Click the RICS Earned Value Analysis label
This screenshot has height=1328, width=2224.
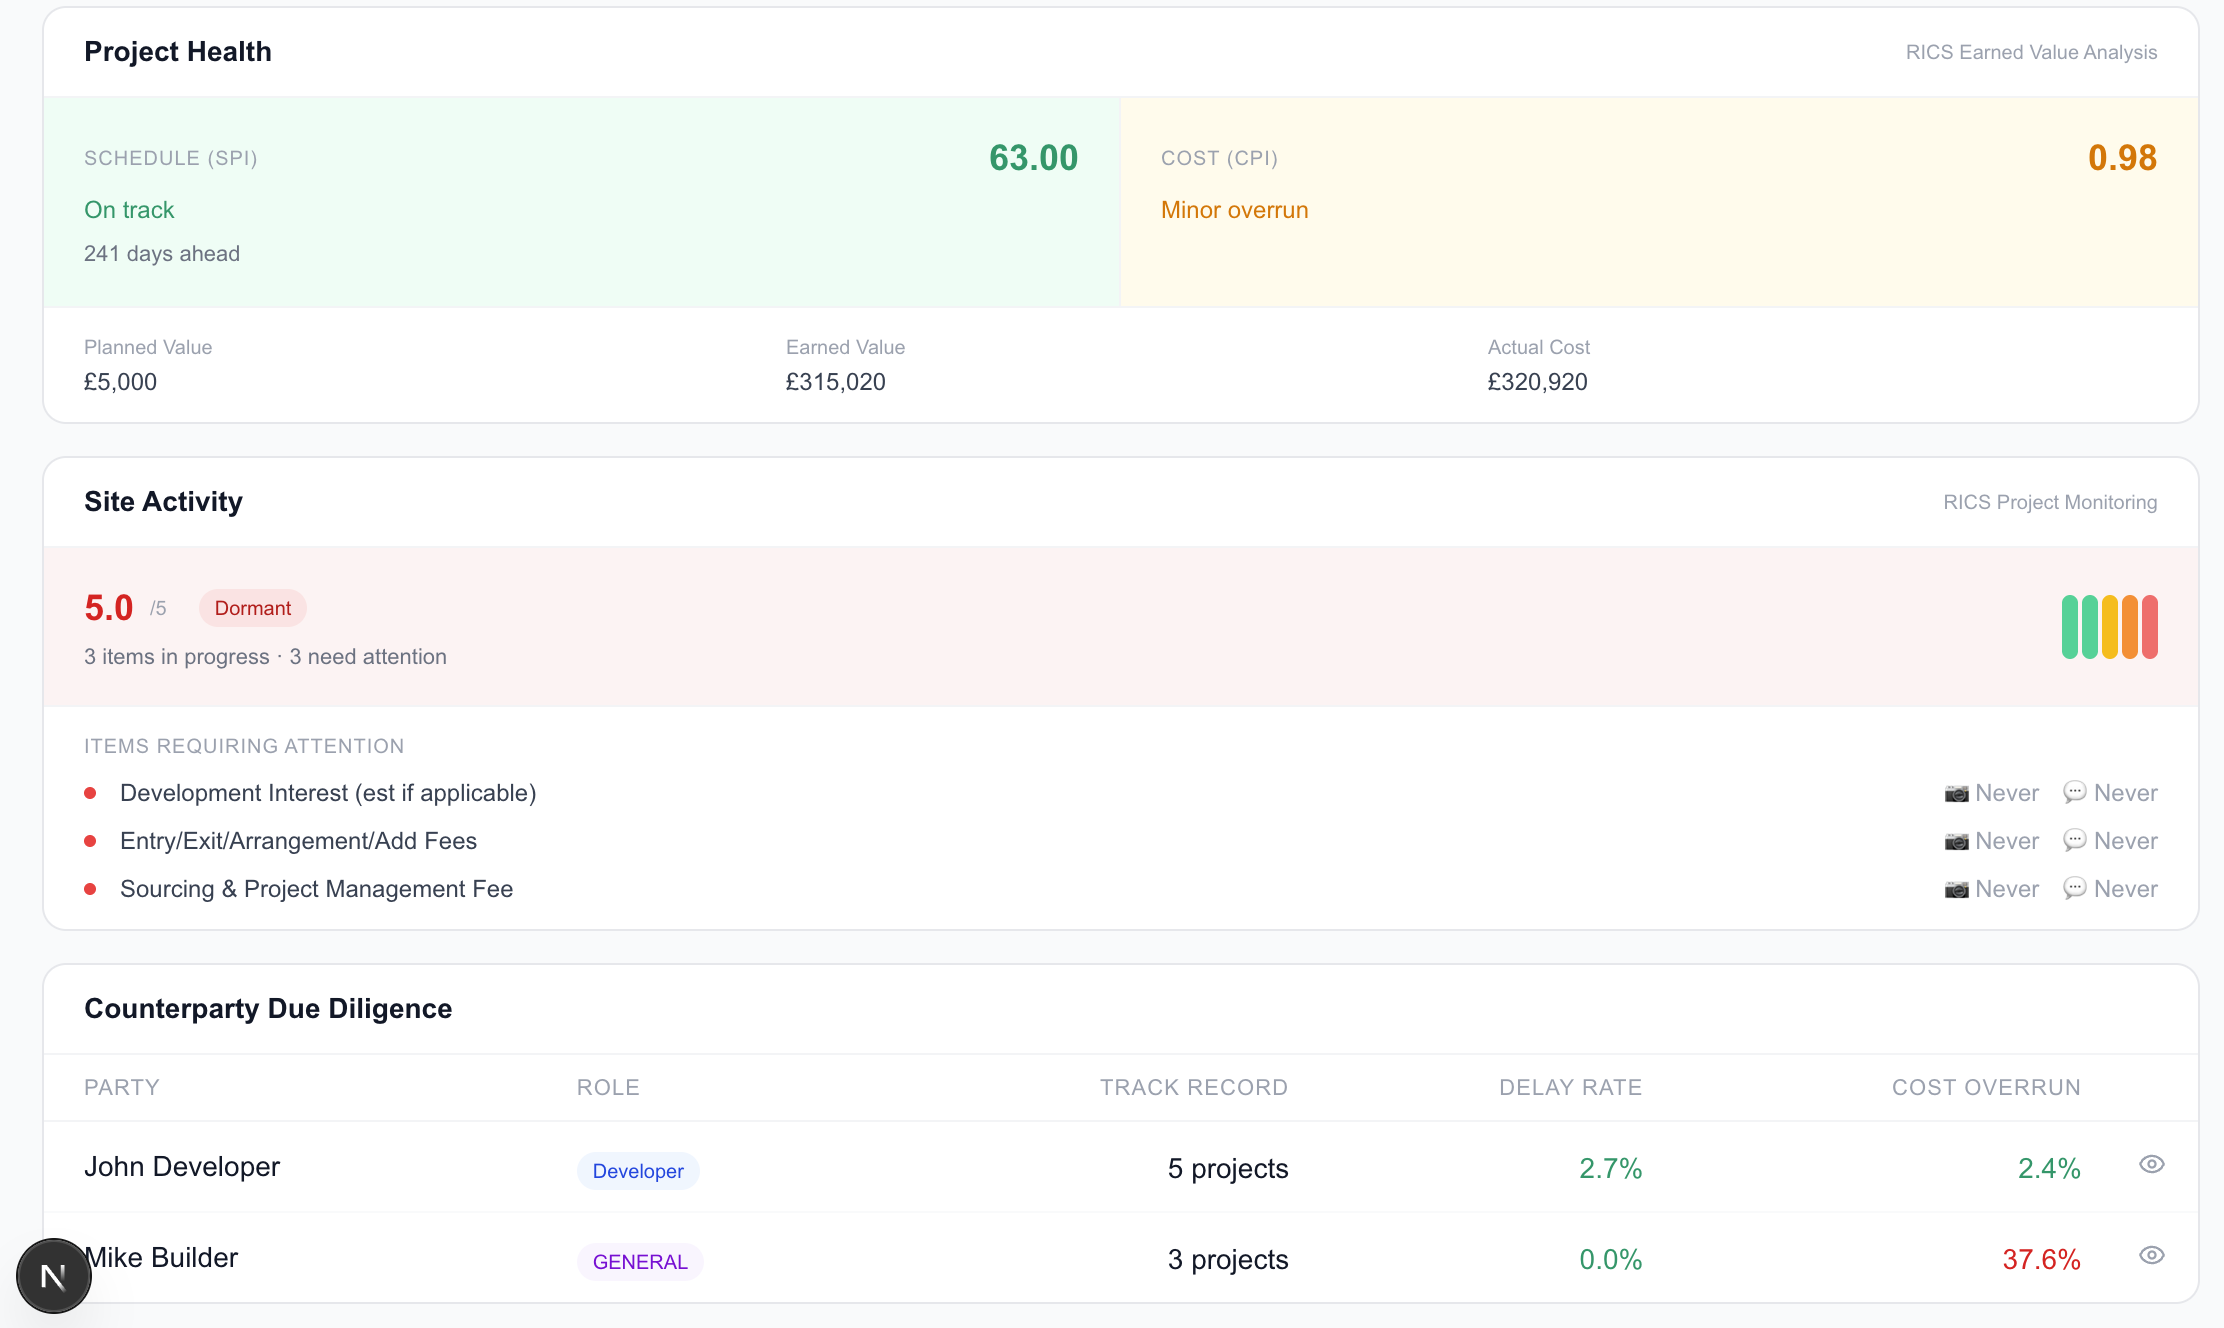point(2032,51)
